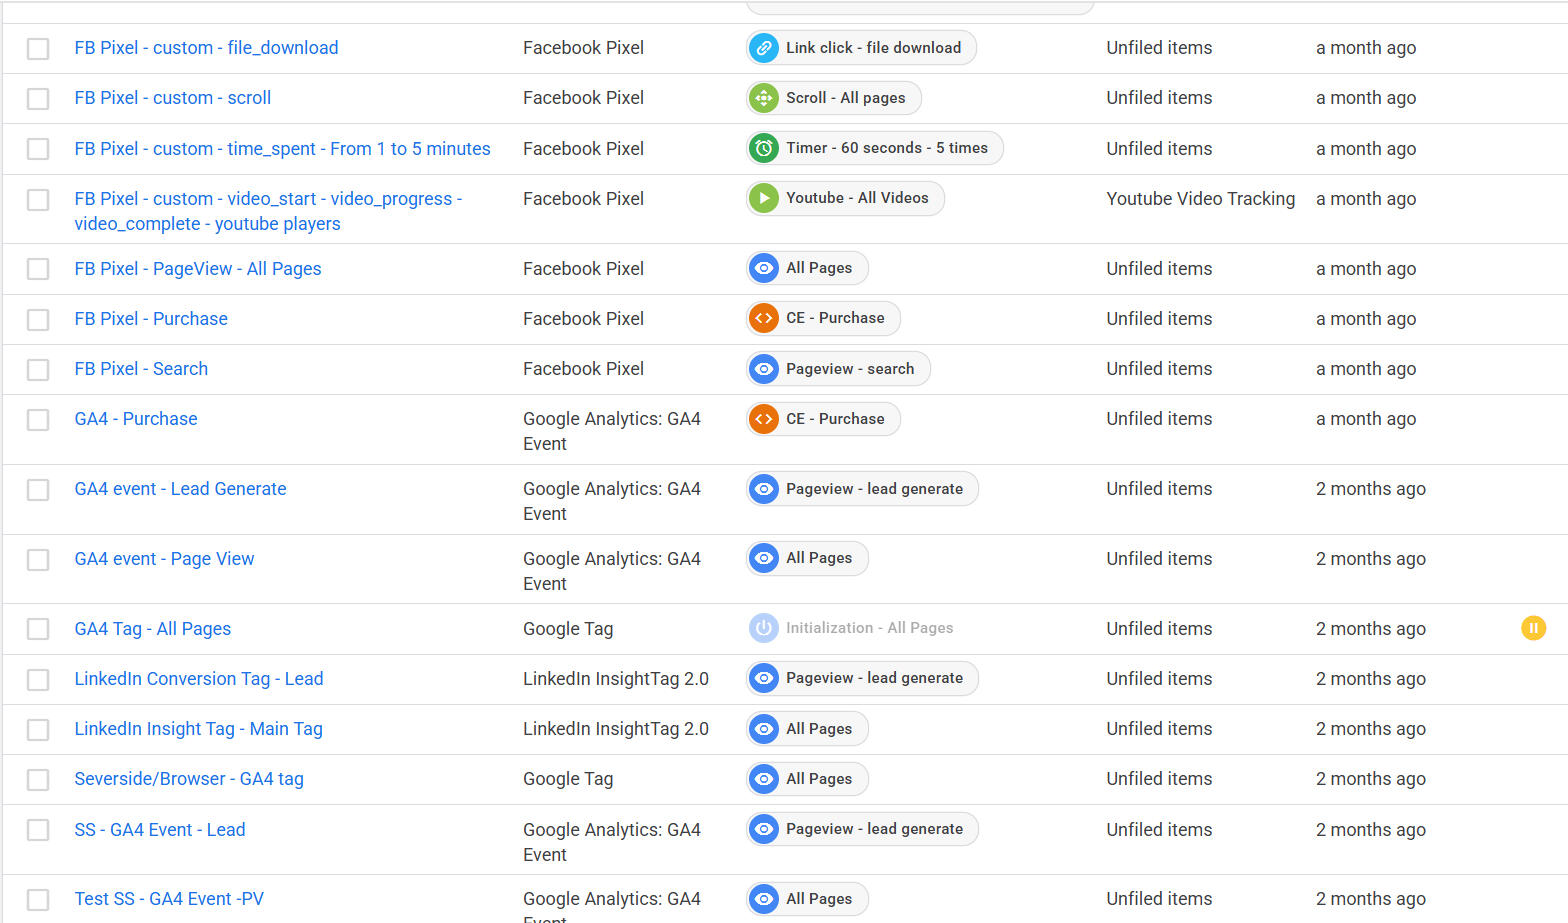Click the Pageview - search eye icon

click(x=764, y=369)
